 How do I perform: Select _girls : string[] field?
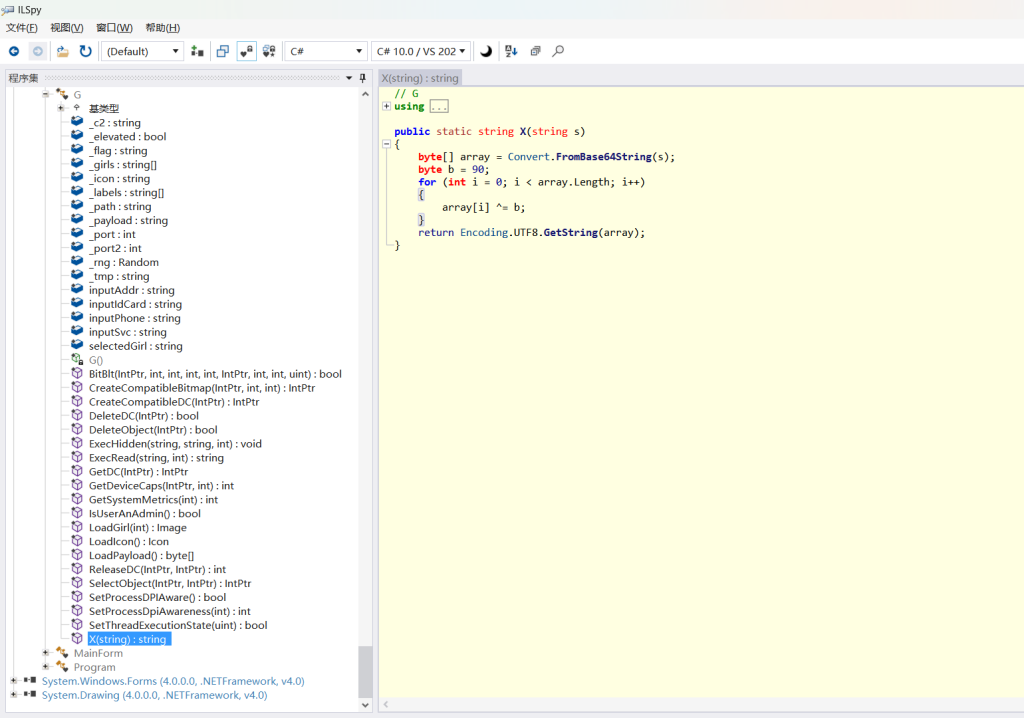coord(123,164)
